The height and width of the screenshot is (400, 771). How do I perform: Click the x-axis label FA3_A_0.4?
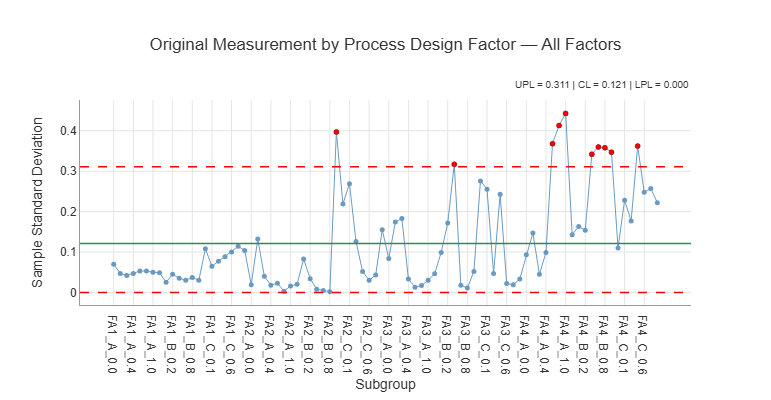click(407, 344)
